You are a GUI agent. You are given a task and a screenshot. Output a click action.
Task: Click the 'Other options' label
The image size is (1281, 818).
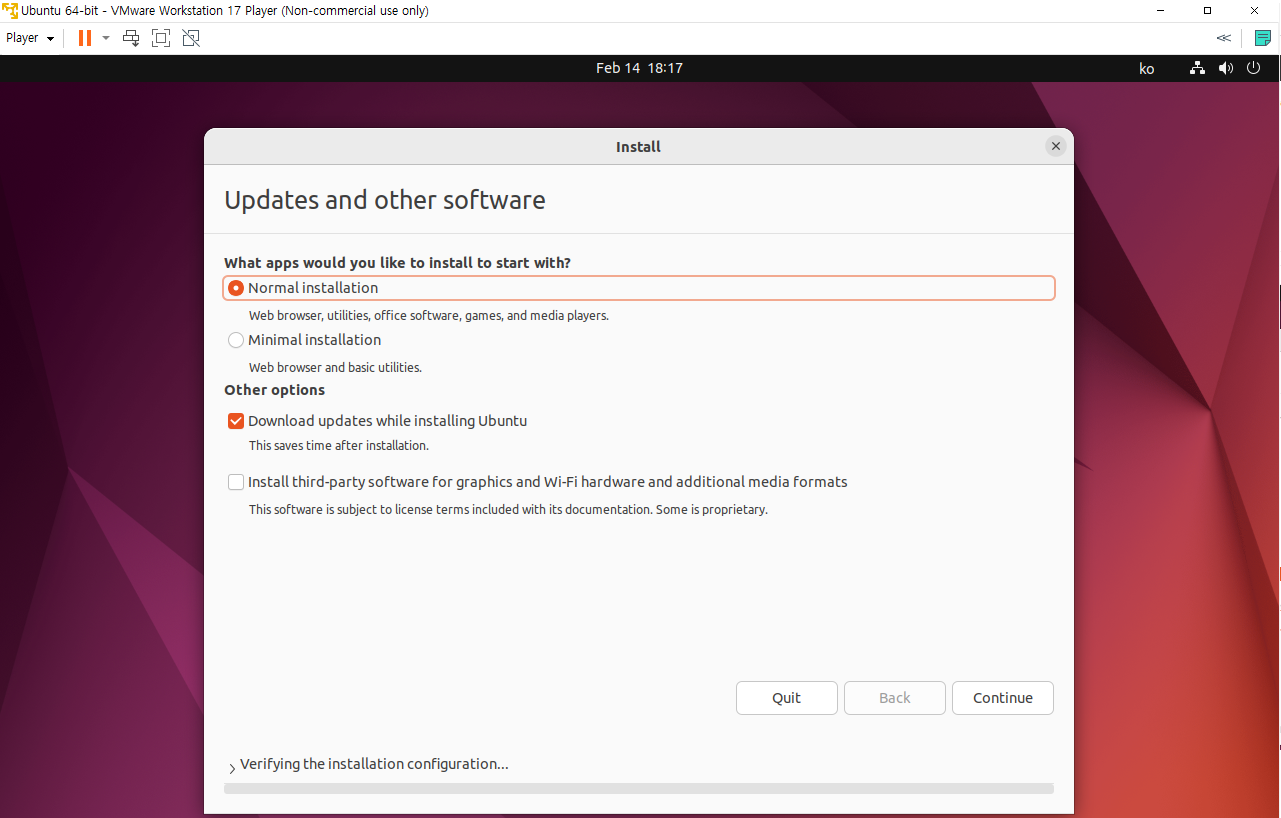[x=274, y=390]
